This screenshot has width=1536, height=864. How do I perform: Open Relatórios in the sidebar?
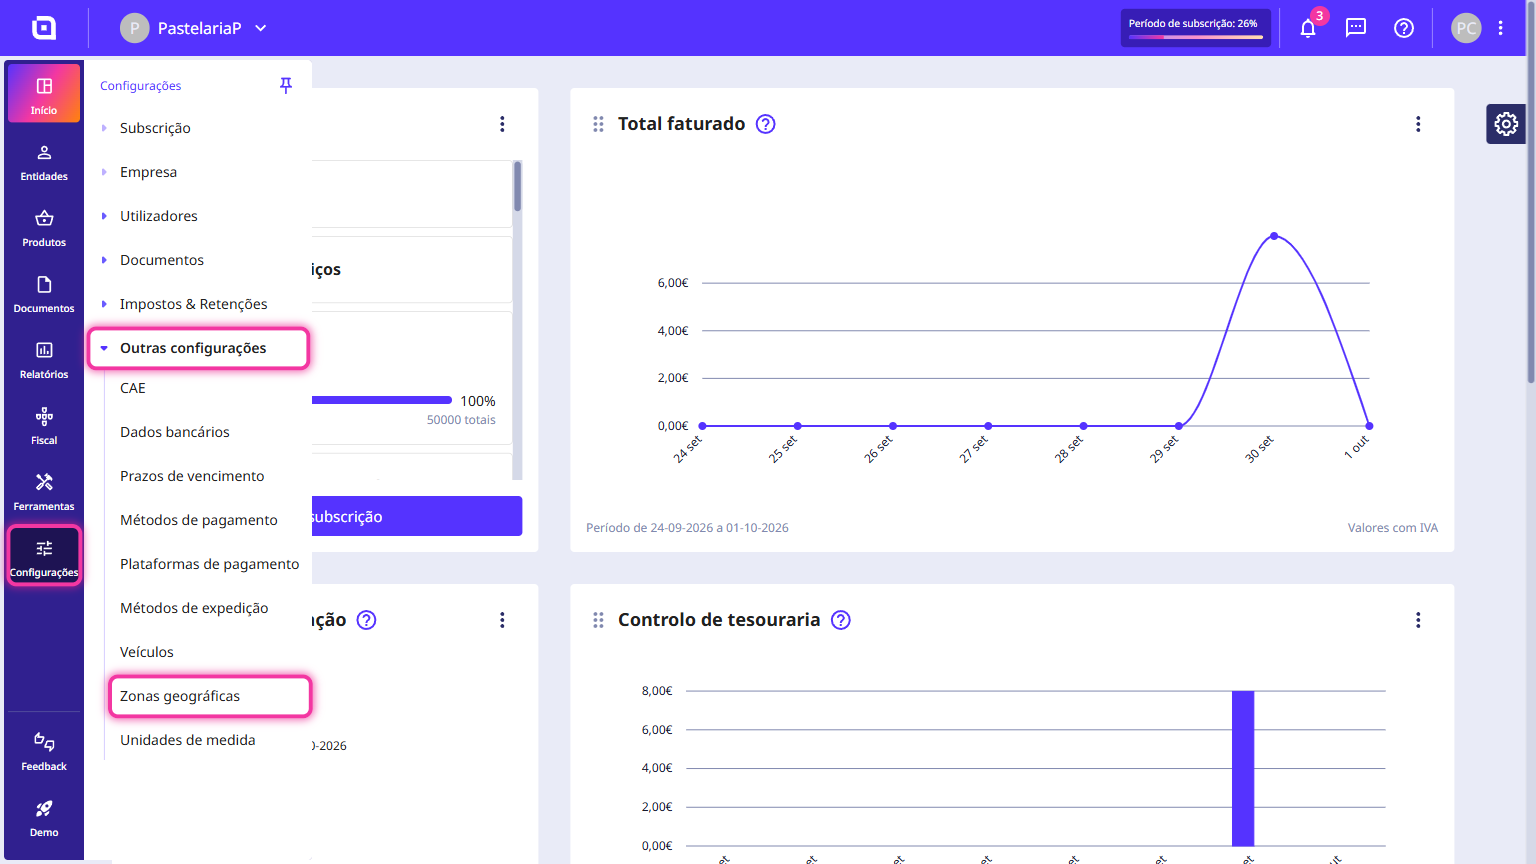coord(44,360)
